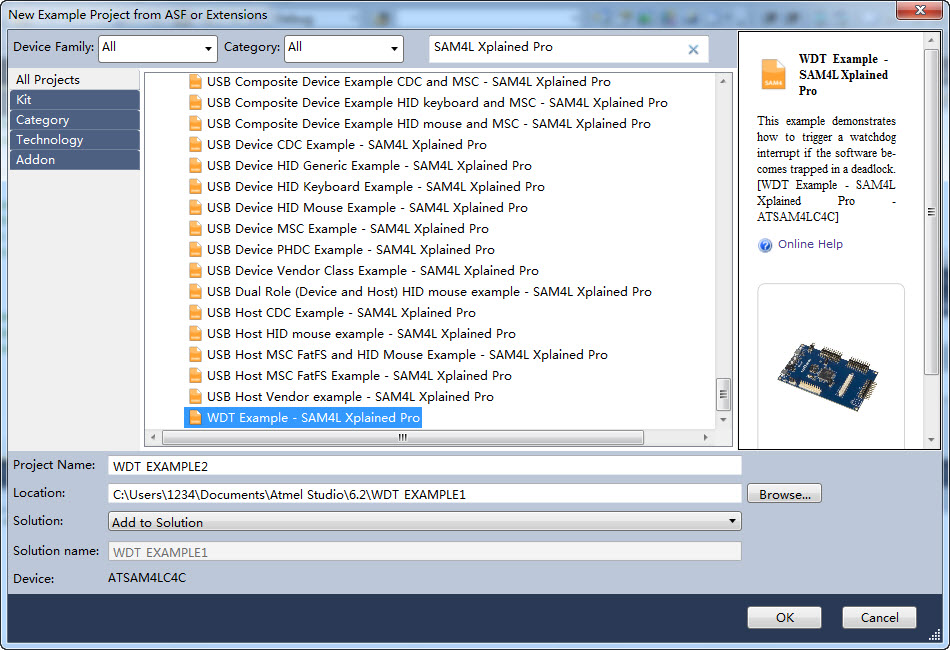Clear the search box with X icon
Screen dimensions: 950x650
[x=693, y=49]
